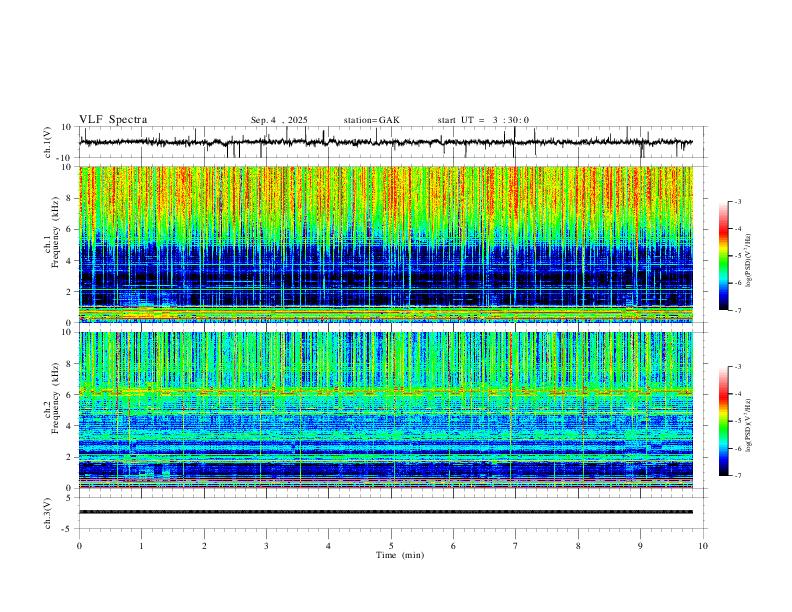The width and height of the screenshot is (792, 612).
Task: Click the ch.3 flat trace line
Action: [386, 512]
